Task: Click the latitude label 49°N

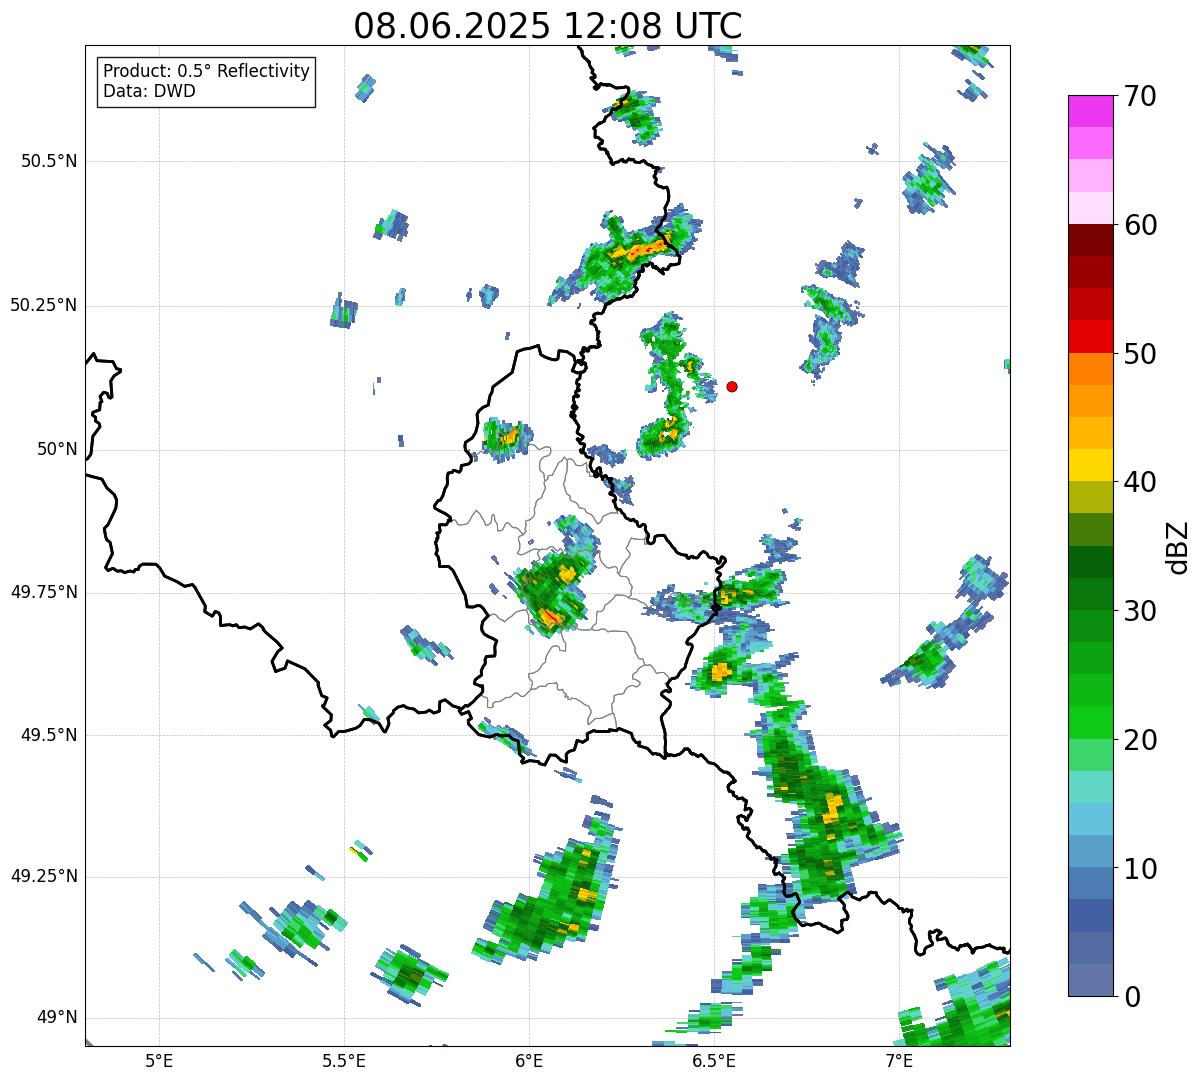Action: (x=57, y=1017)
